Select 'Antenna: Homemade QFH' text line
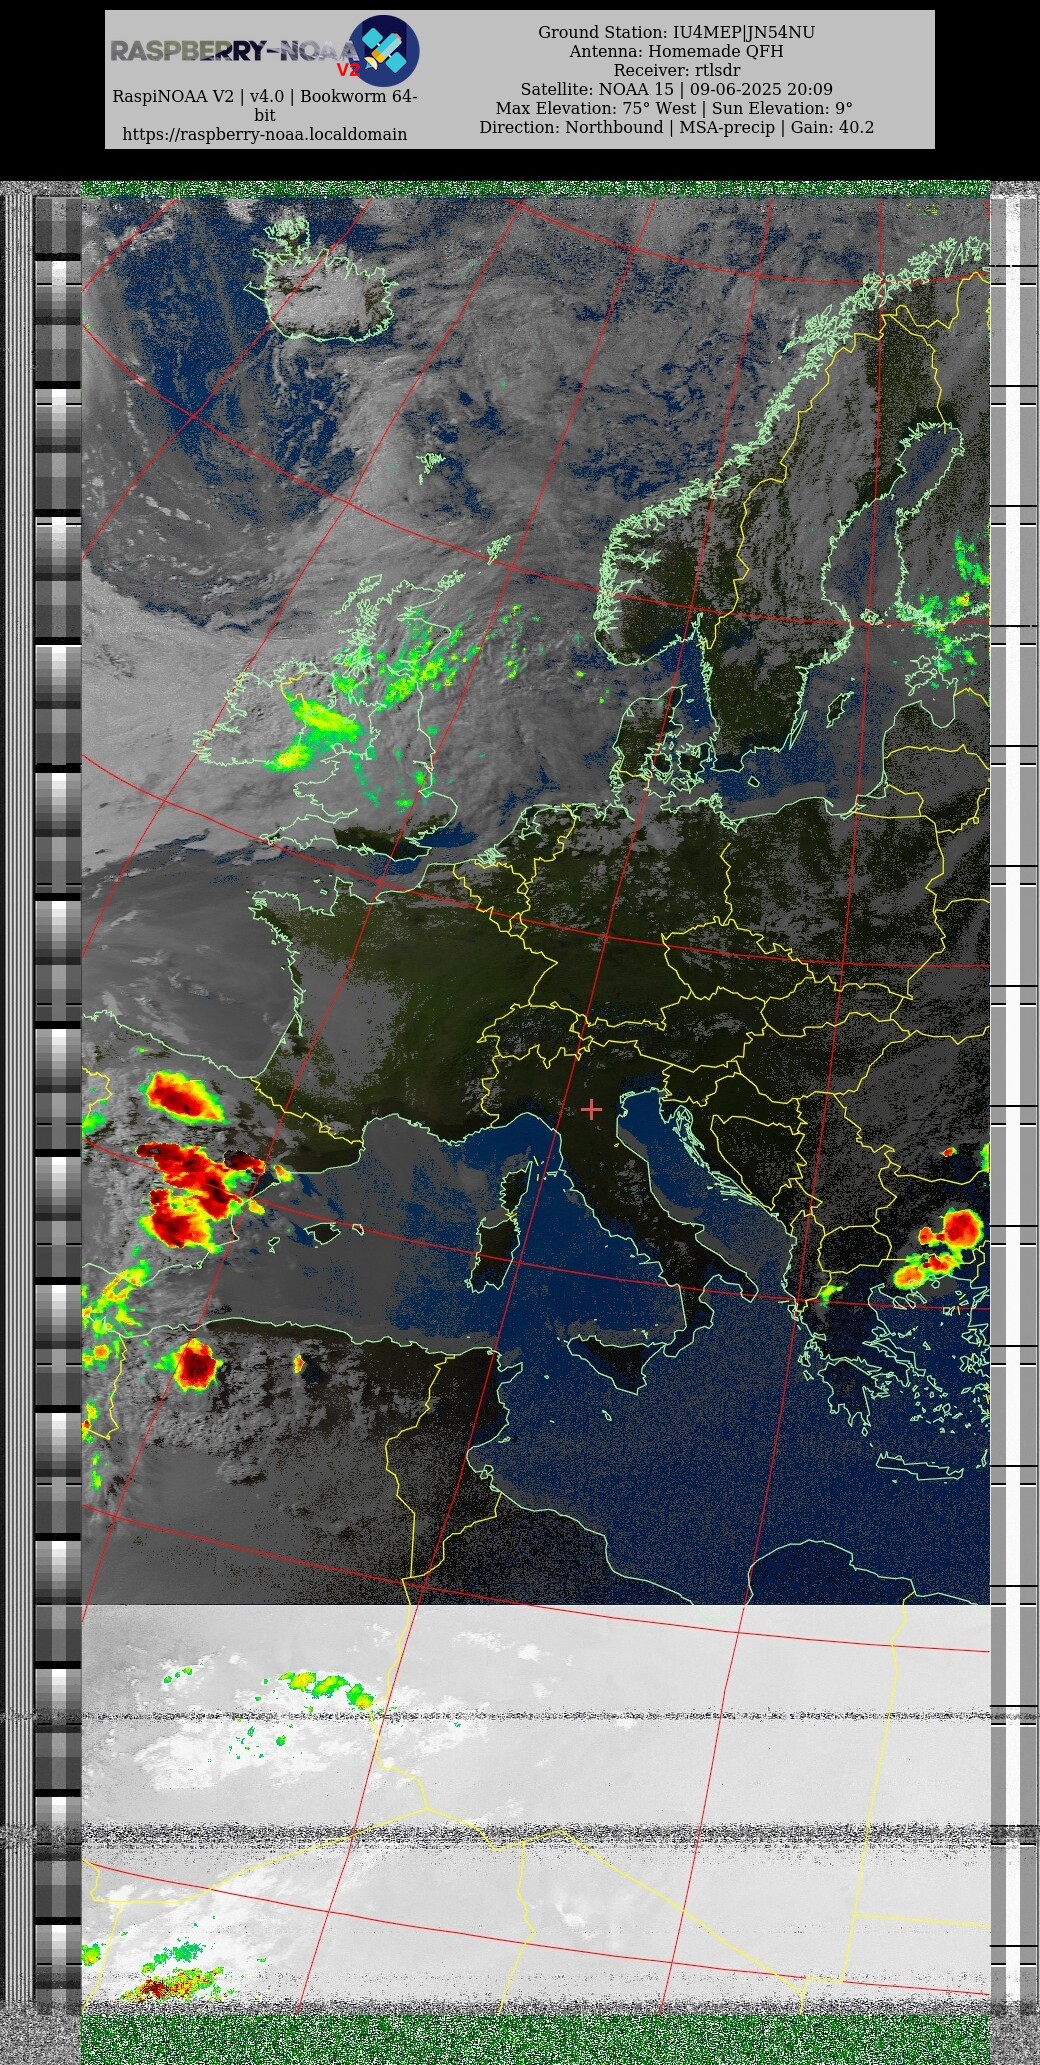The height and width of the screenshot is (2065, 1040). click(676, 51)
